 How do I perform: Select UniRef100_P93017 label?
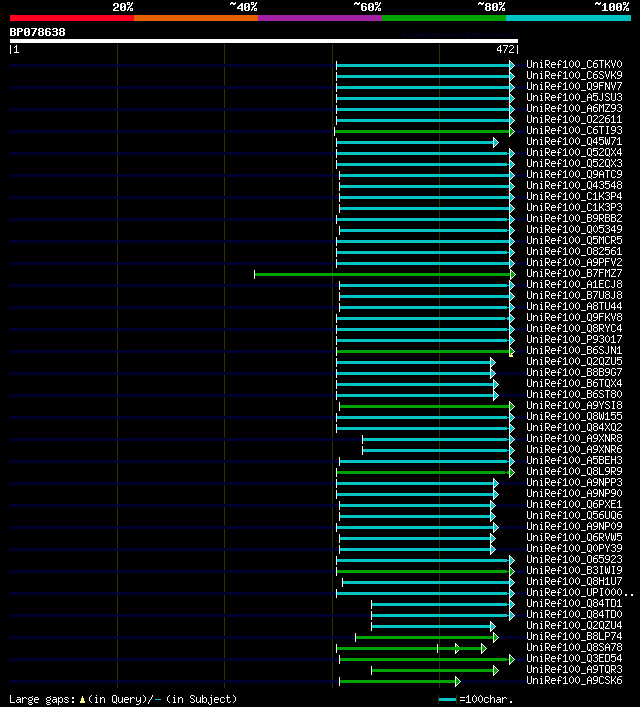(574, 340)
